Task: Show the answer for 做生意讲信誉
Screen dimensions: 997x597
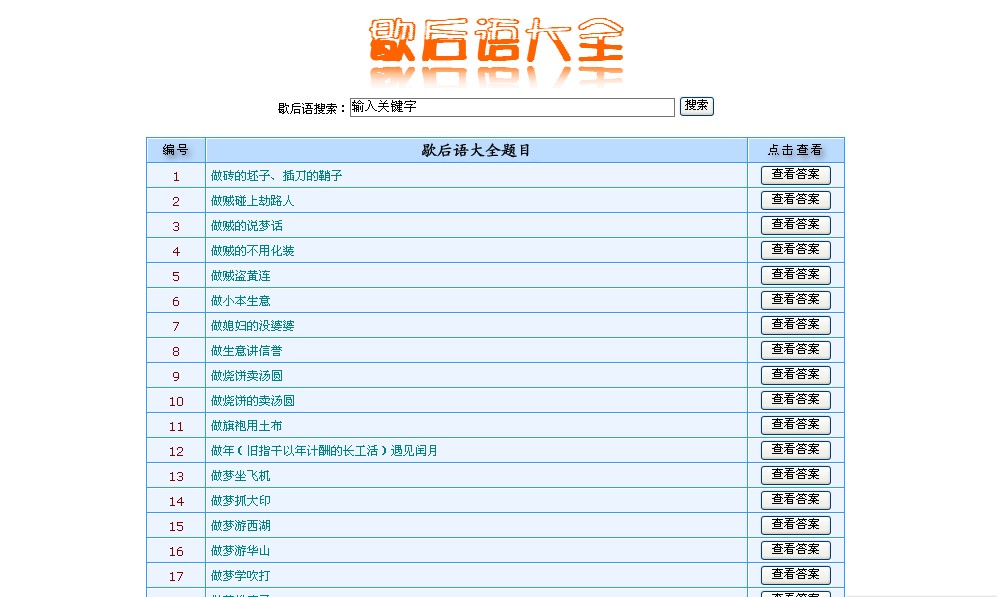Action: (x=796, y=350)
